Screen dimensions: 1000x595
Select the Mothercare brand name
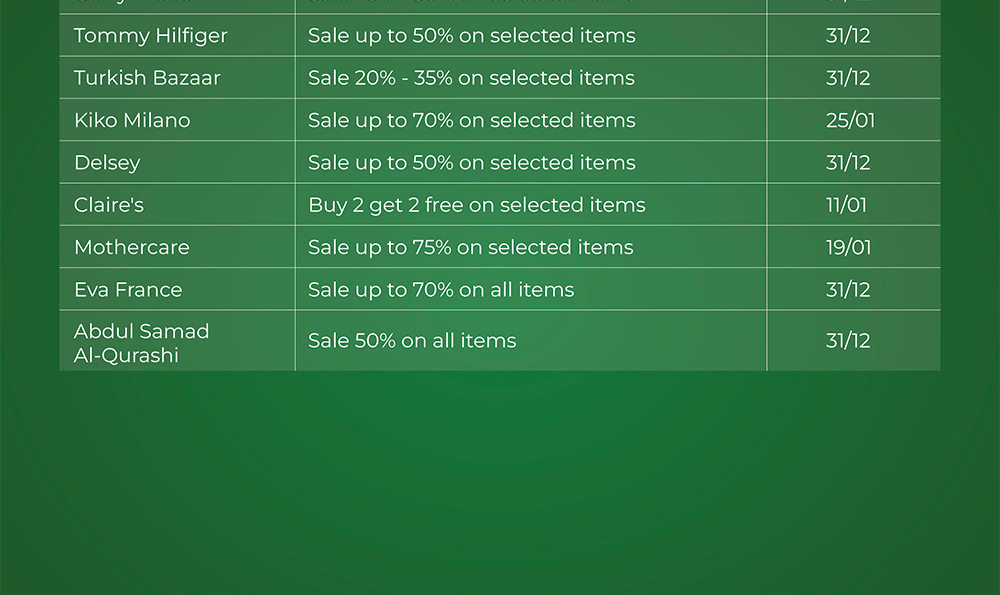131,247
